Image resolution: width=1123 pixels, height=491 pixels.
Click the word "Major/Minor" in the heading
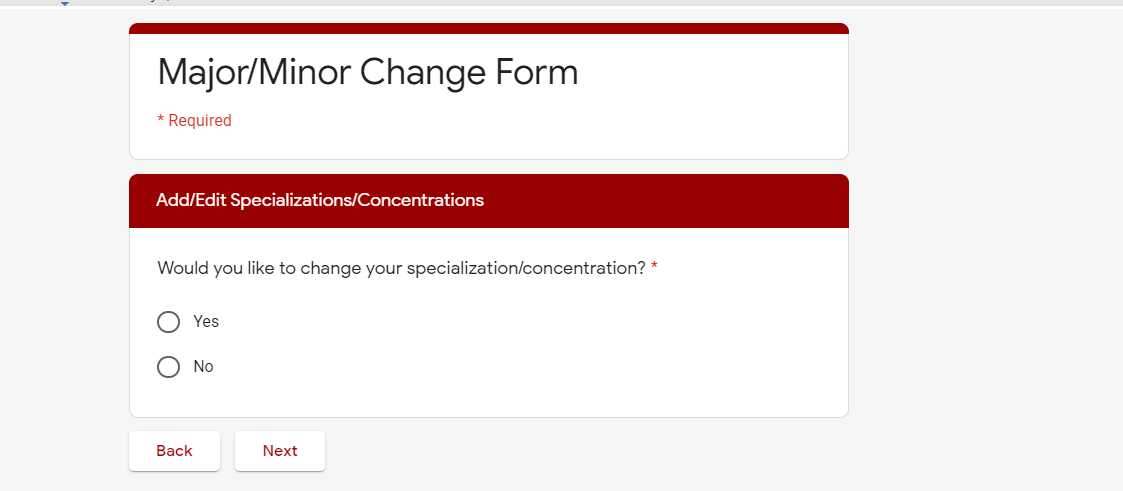[x=254, y=72]
